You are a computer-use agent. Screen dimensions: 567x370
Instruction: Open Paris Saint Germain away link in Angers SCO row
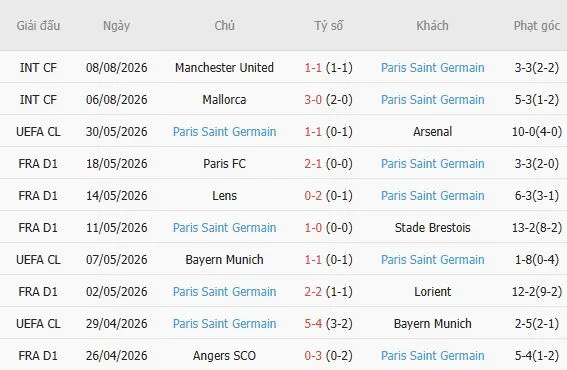[x=432, y=356]
